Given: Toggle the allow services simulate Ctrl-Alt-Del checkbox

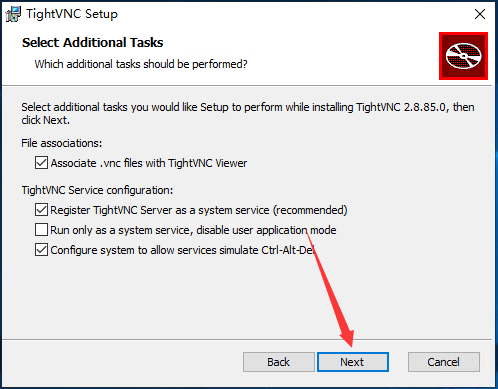Looking at the screenshot, I should [x=41, y=250].
